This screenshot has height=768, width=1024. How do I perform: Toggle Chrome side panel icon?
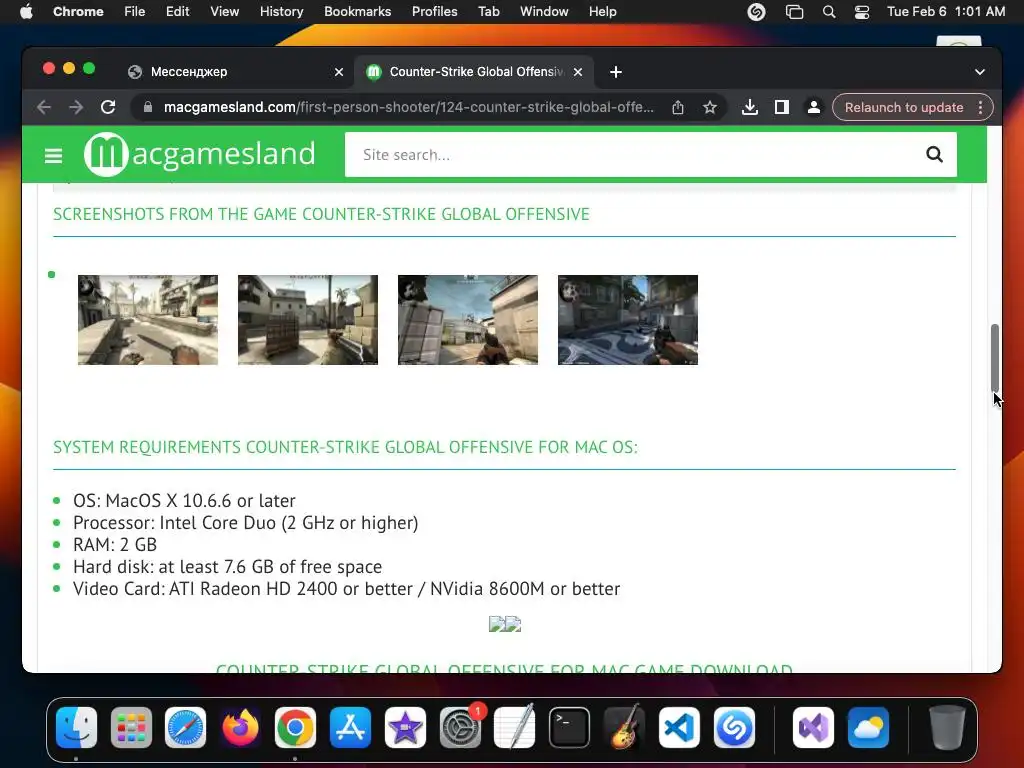tap(782, 107)
